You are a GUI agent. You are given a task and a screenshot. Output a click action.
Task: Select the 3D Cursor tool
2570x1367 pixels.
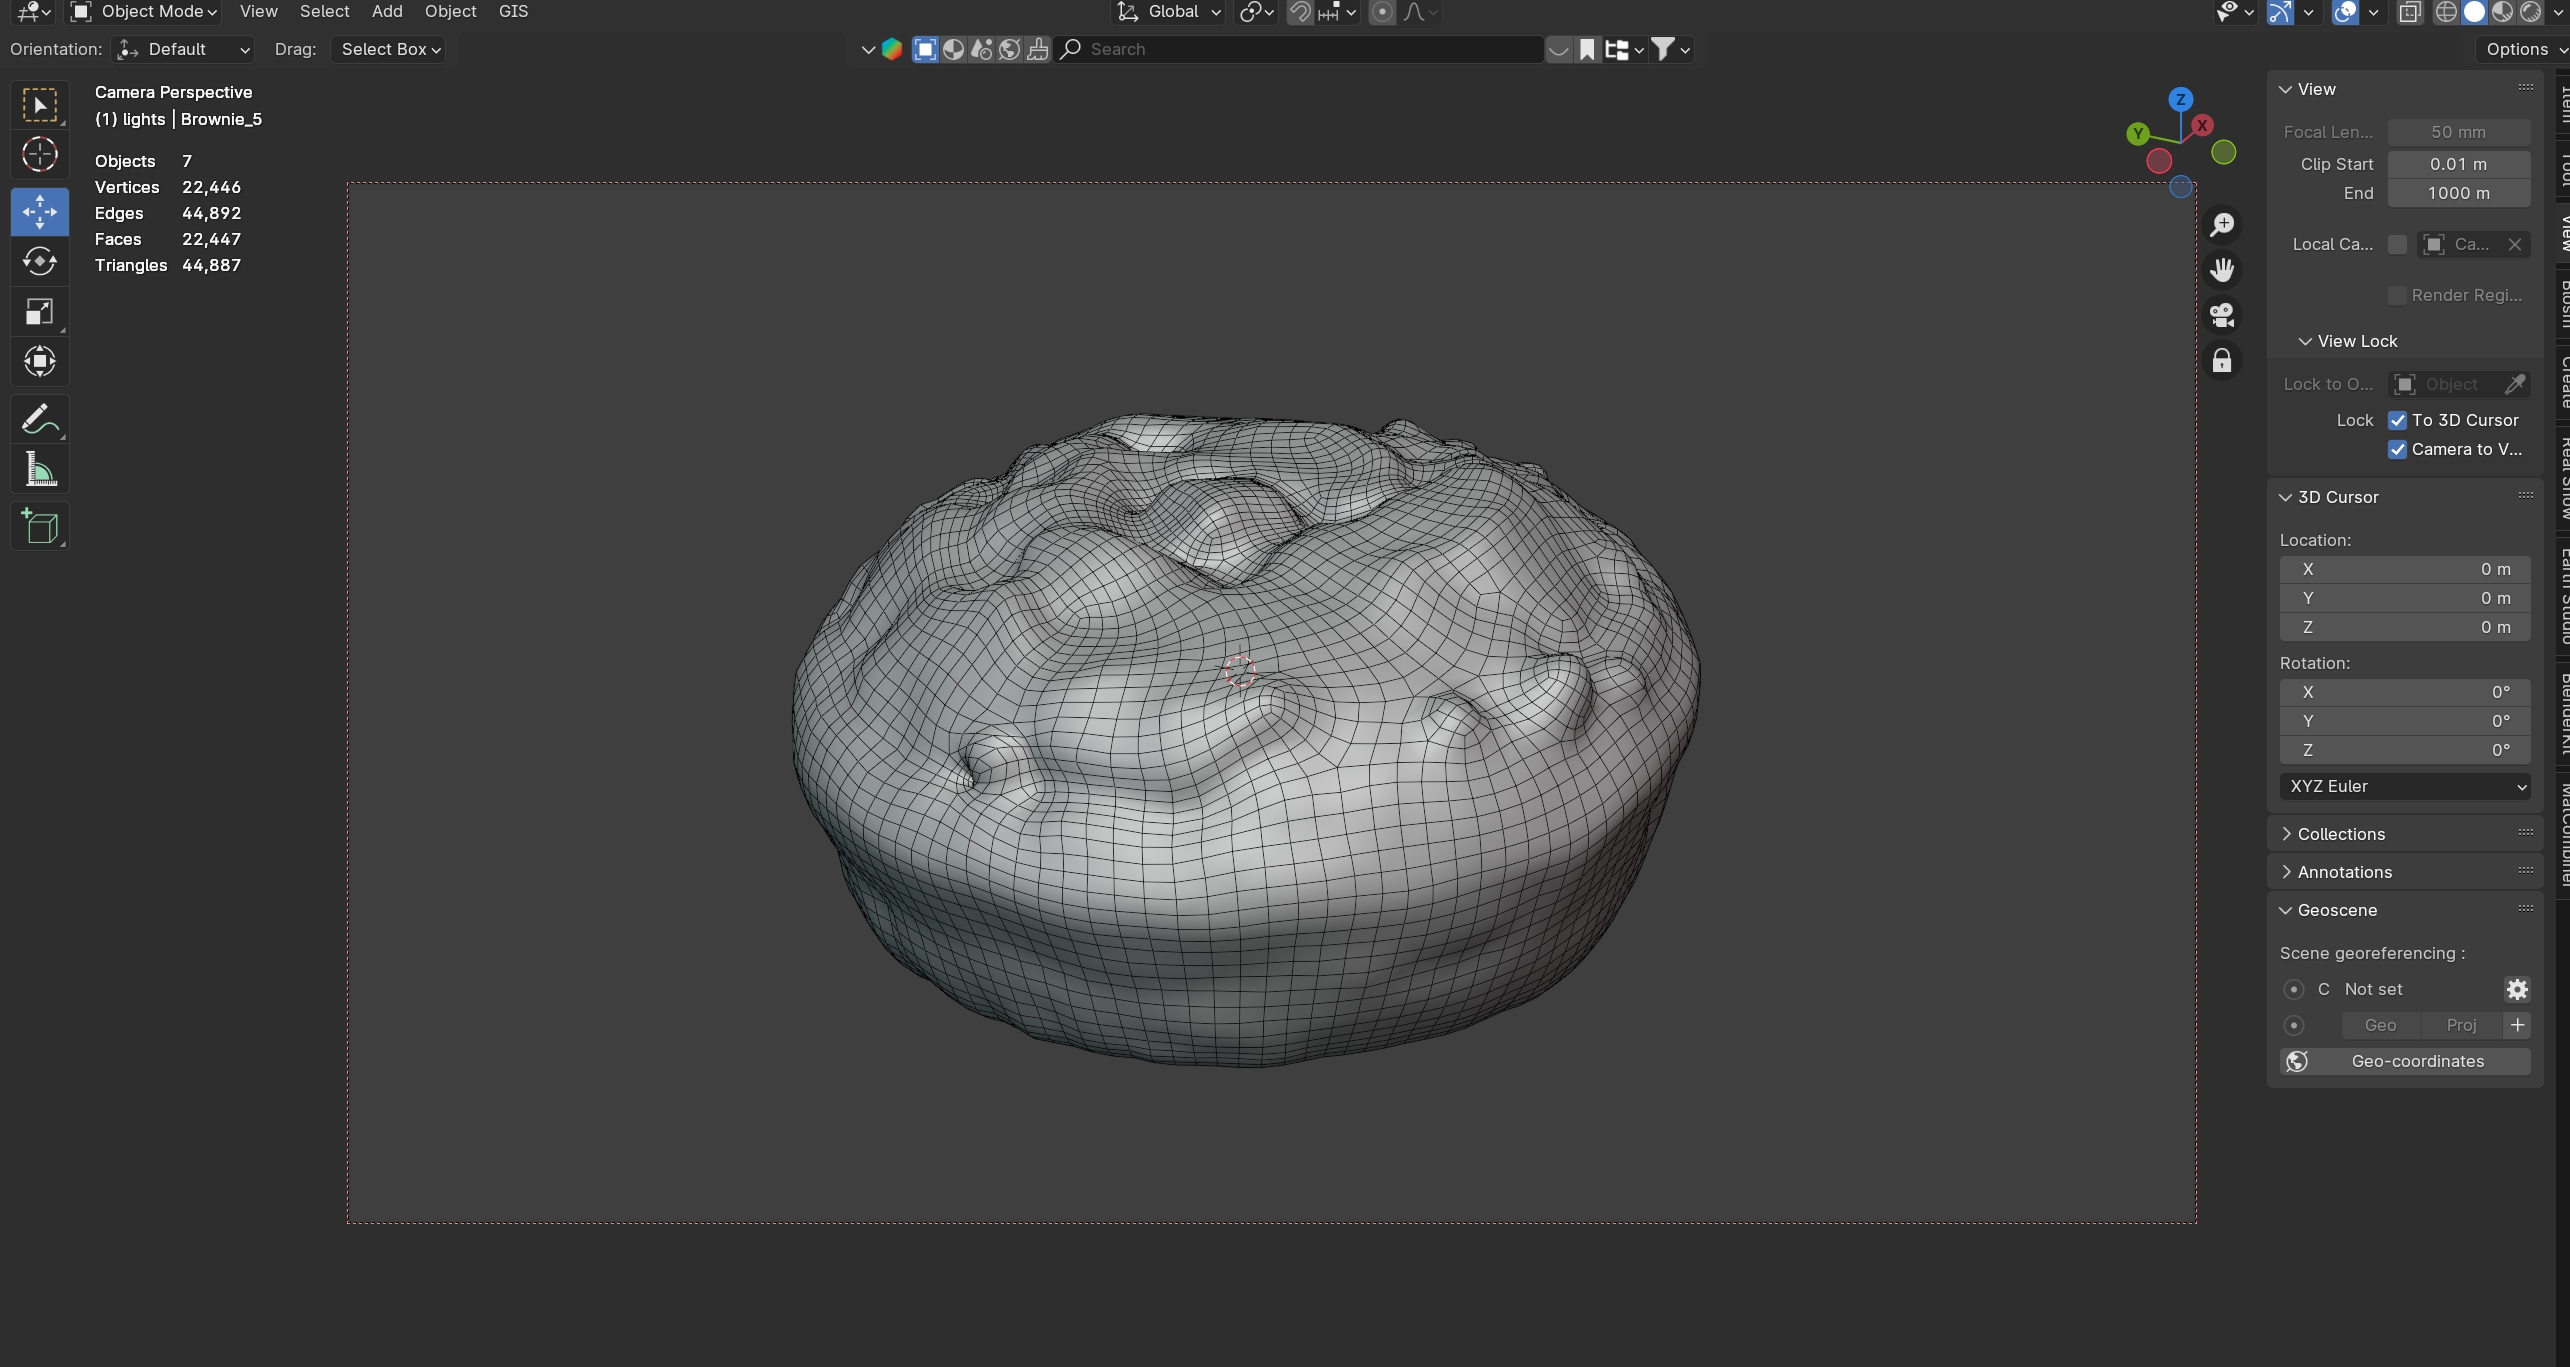pos(39,155)
